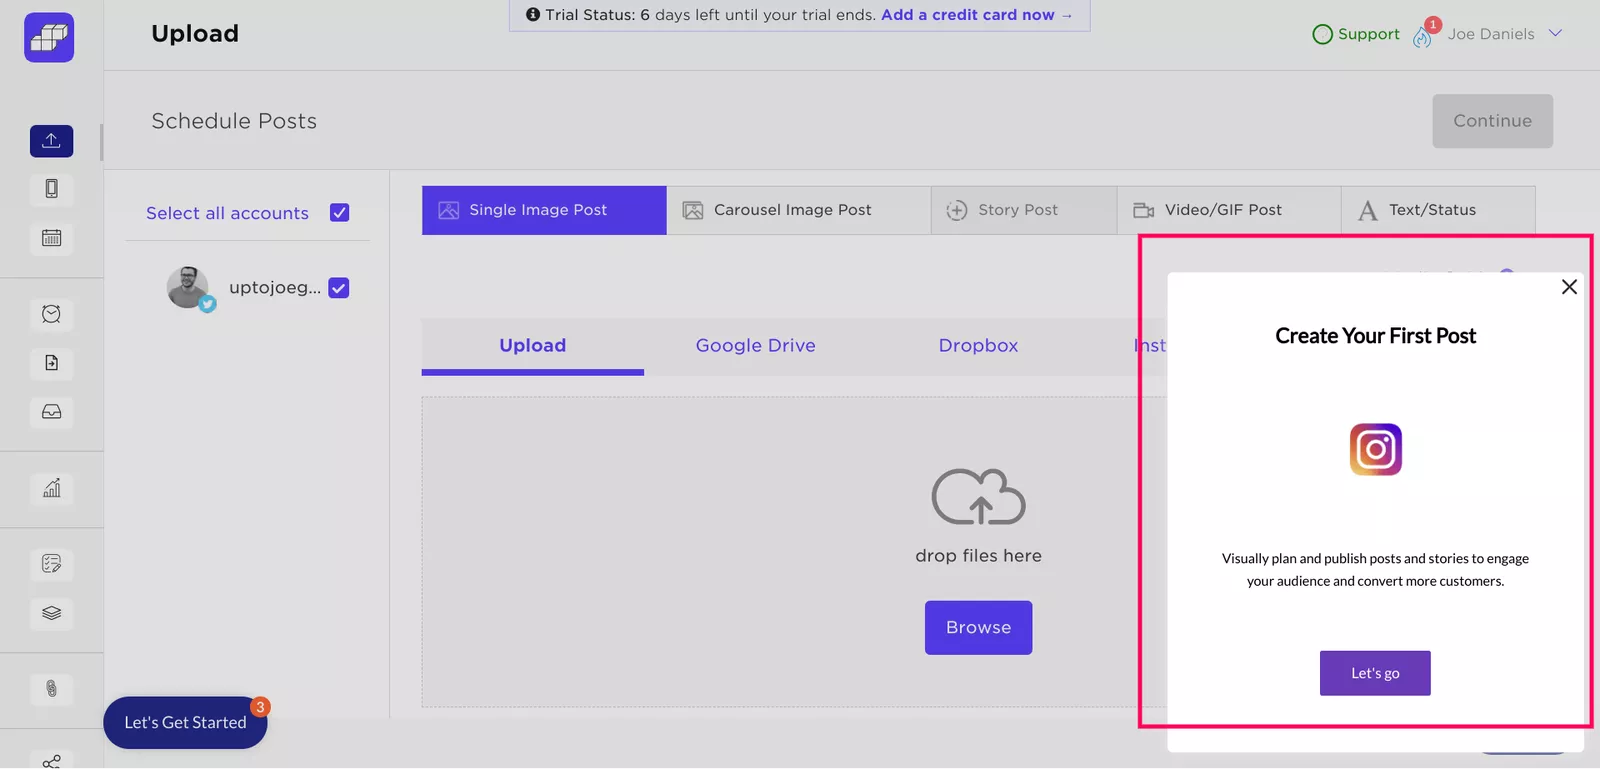Open the analytics bar chart icon

[x=51, y=488]
